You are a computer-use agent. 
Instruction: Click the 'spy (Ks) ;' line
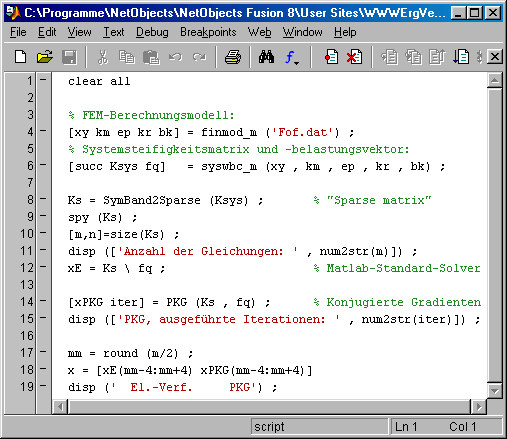[103, 217]
